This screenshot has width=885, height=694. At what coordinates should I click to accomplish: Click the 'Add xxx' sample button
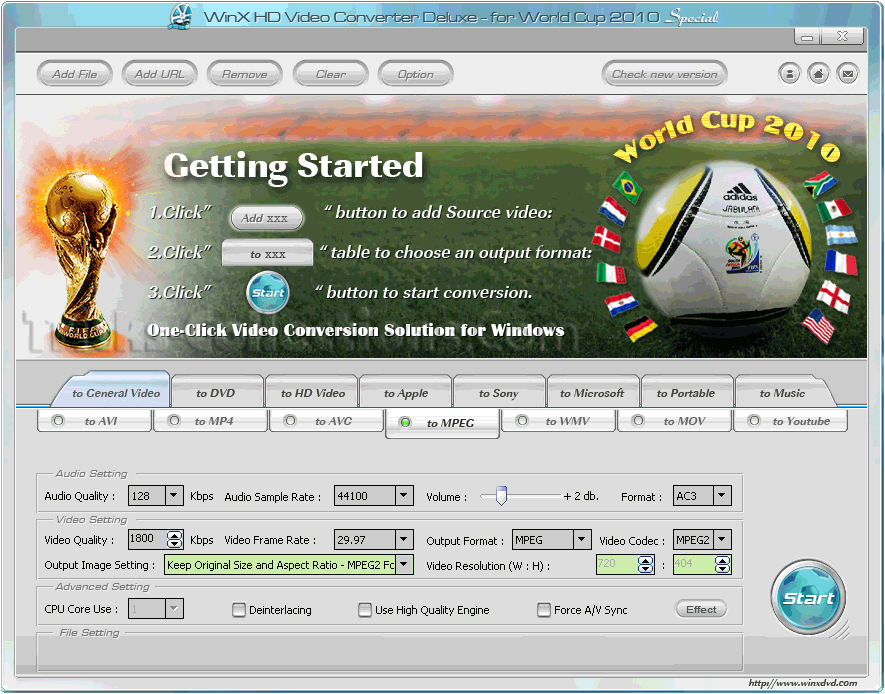(265, 218)
